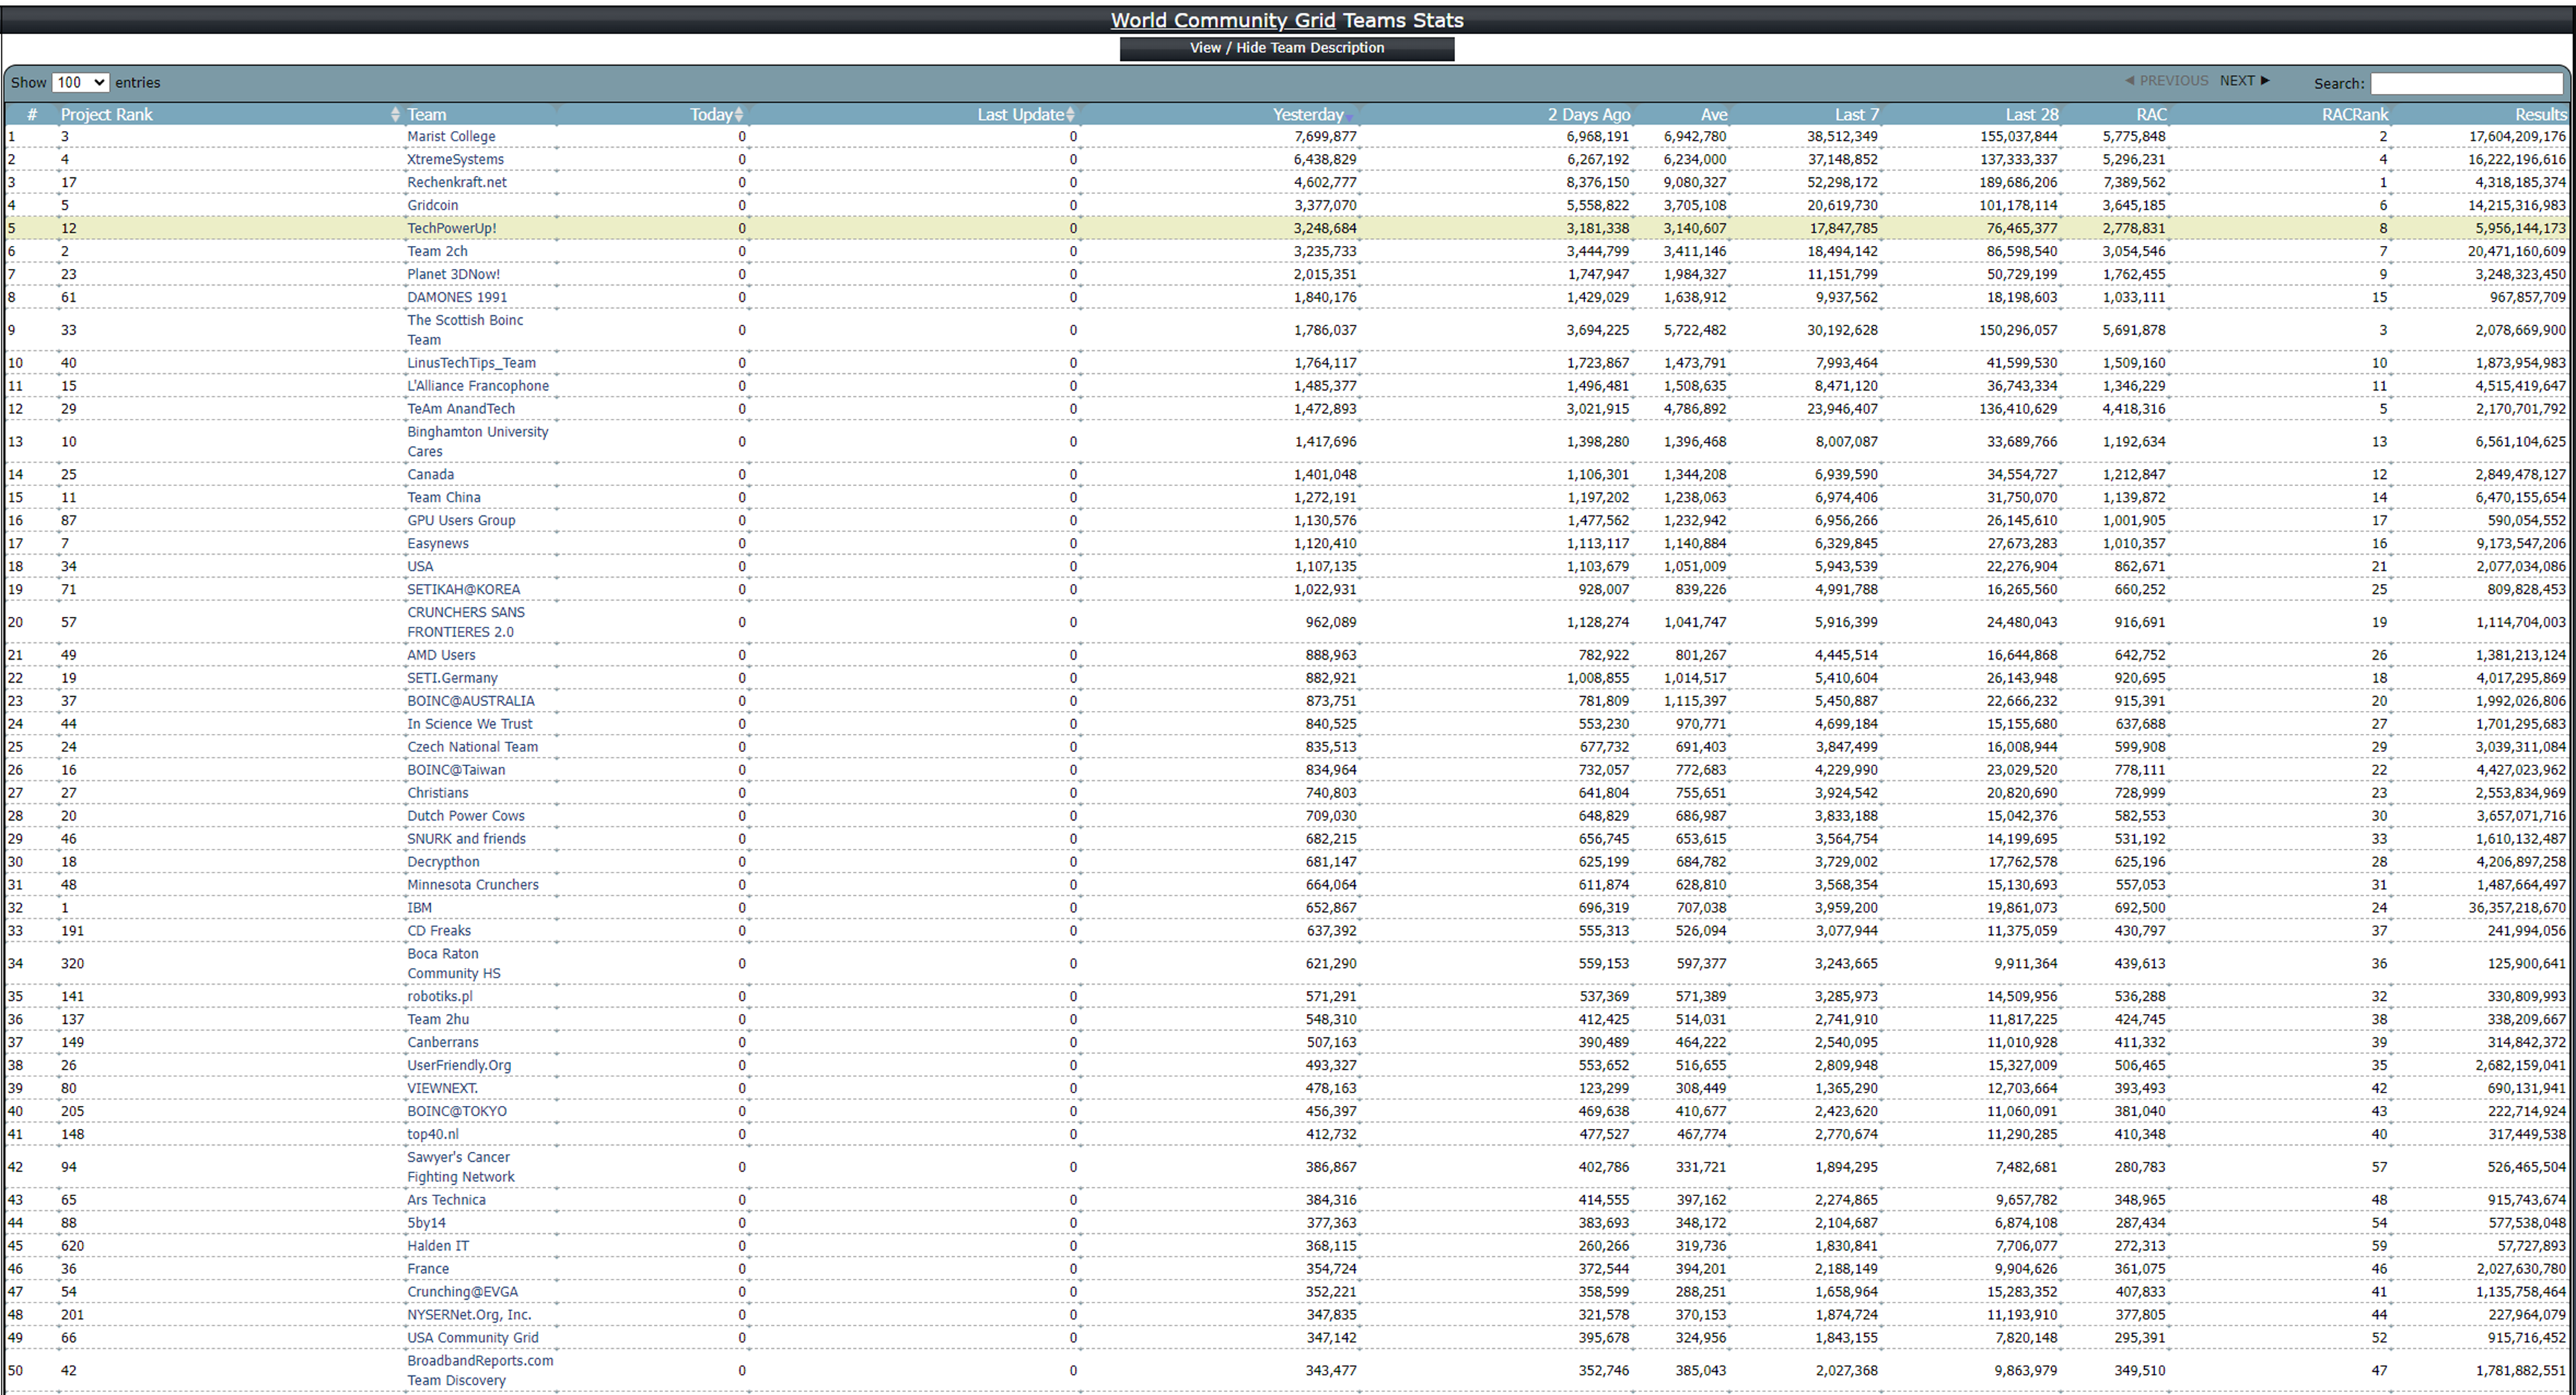The width and height of the screenshot is (2576, 1395).
Task: Open the Gridcoin team link
Action: 432,205
